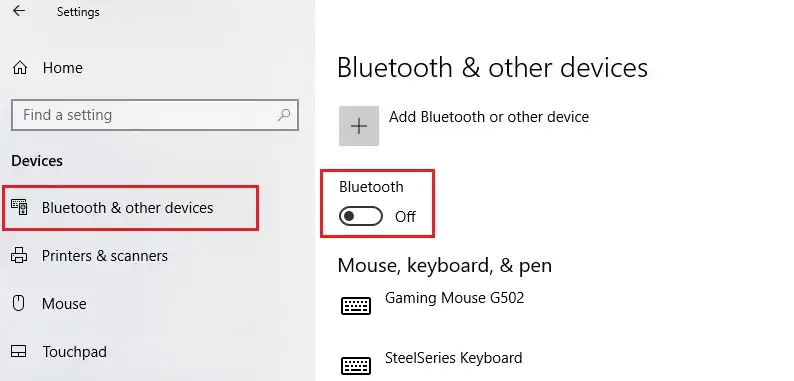
Task: Go to Mouse settings page
Action: pyautogui.click(x=64, y=303)
